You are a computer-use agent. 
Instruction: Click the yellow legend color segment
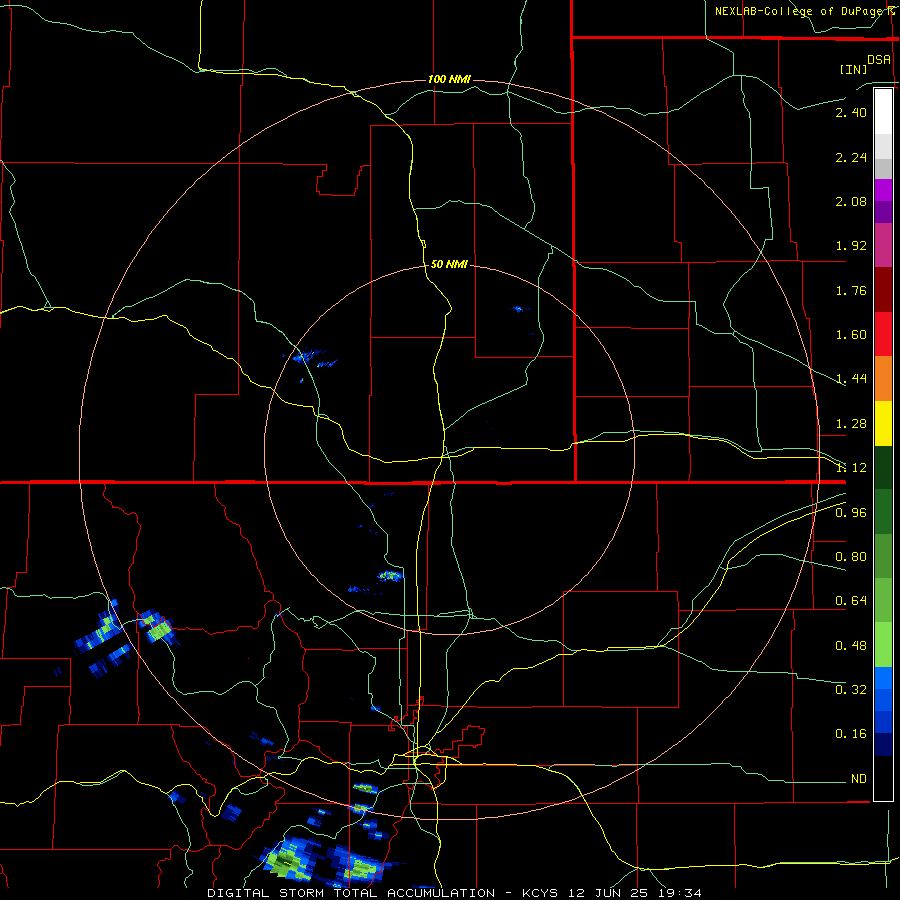click(x=883, y=423)
